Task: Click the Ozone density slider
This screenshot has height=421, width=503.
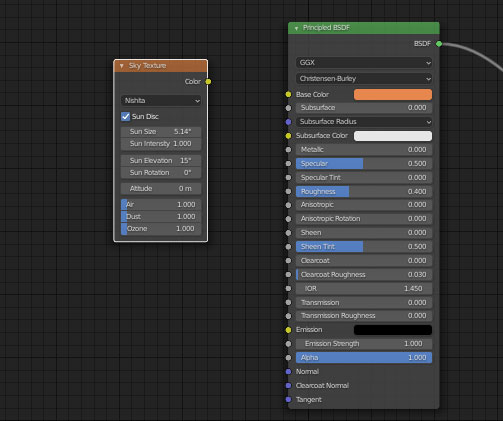Action: coord(161,229)
